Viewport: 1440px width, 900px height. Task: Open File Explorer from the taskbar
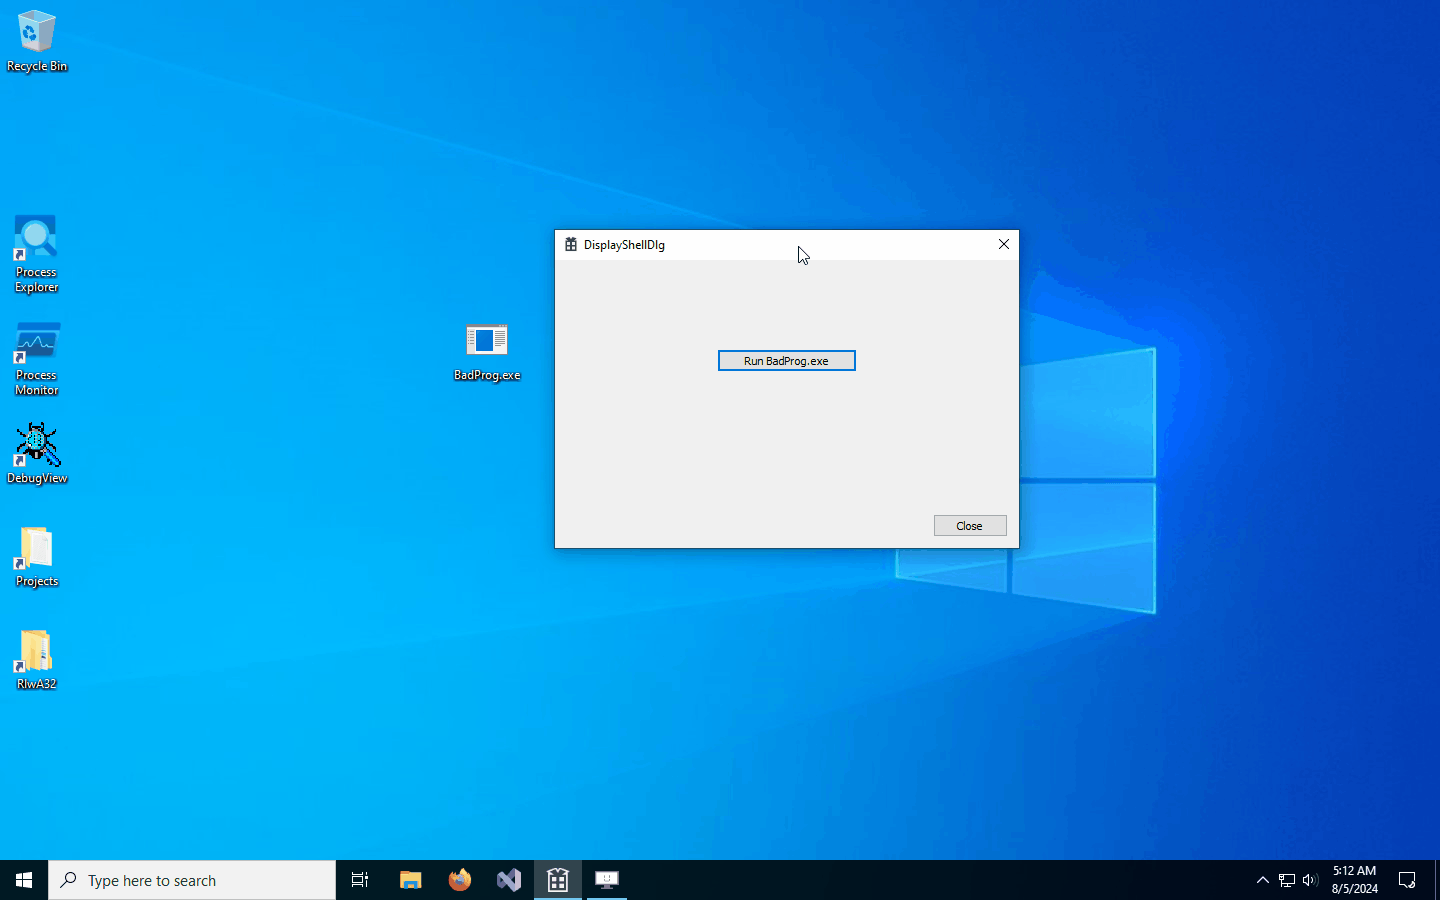(410, 880)
